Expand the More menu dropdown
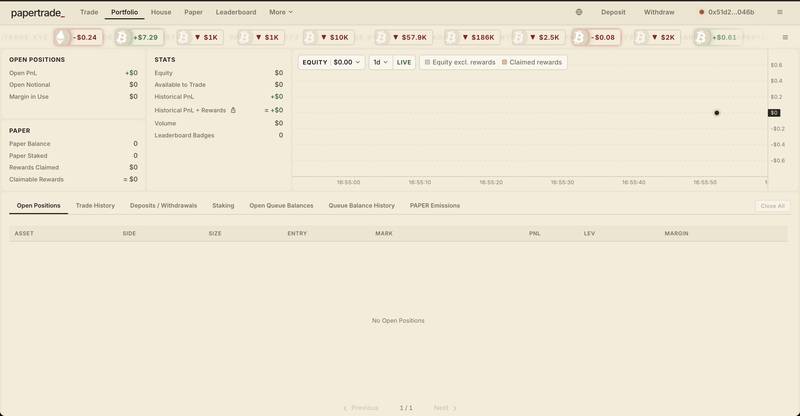 281,12
